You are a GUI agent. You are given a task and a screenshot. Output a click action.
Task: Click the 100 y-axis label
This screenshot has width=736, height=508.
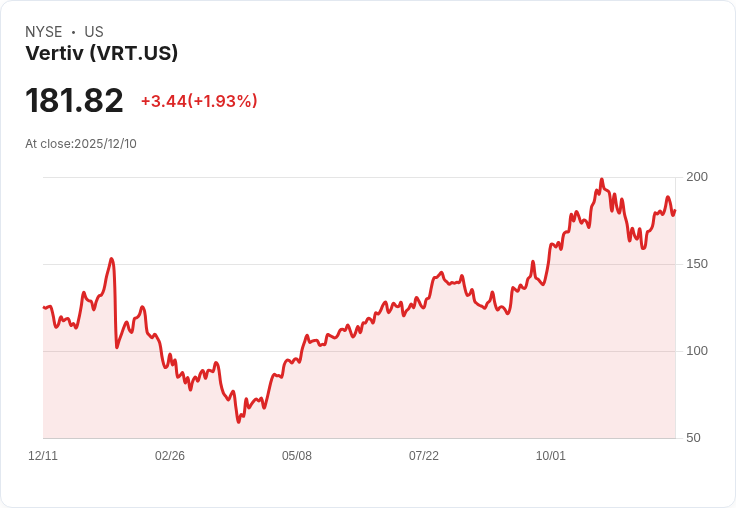(x=697, y=351)
